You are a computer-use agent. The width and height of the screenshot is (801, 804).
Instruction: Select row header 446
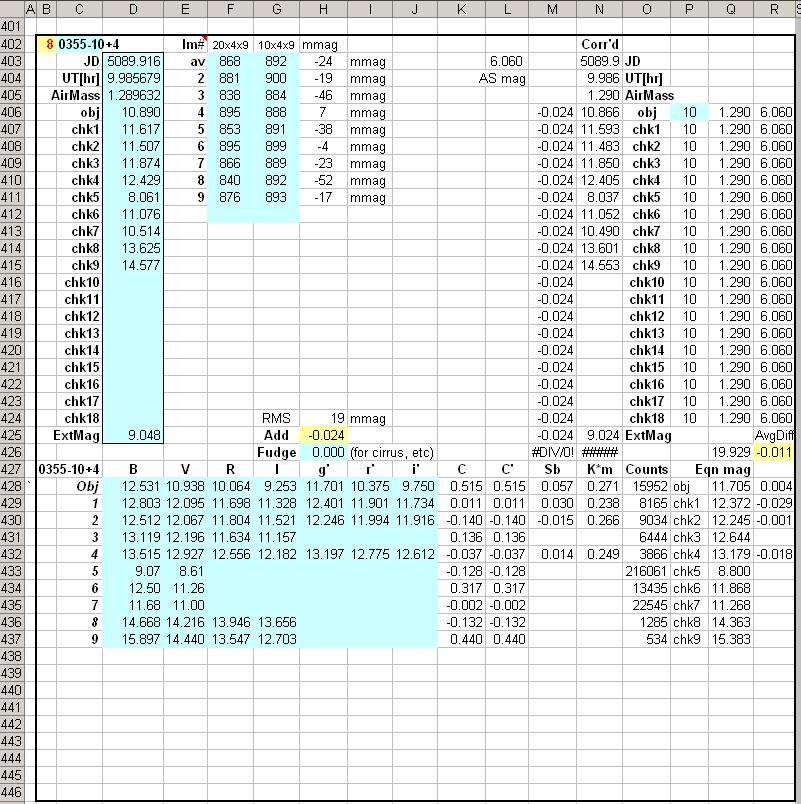[x=11, y=792]
